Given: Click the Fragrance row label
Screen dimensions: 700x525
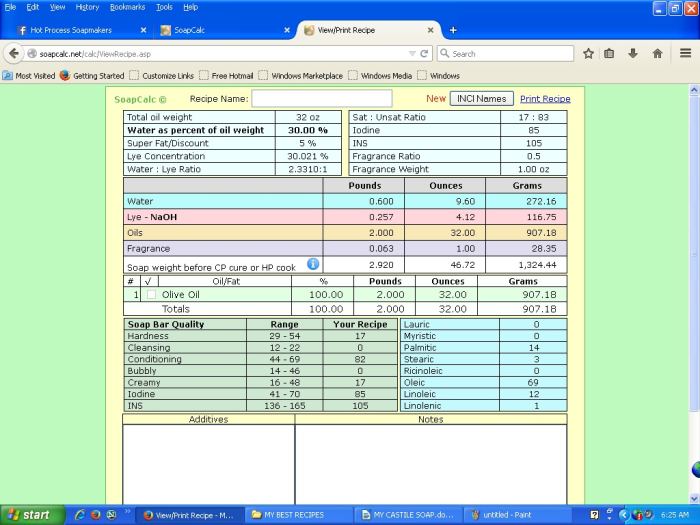Looking at the screenshot, I should (x=148, y=248).
